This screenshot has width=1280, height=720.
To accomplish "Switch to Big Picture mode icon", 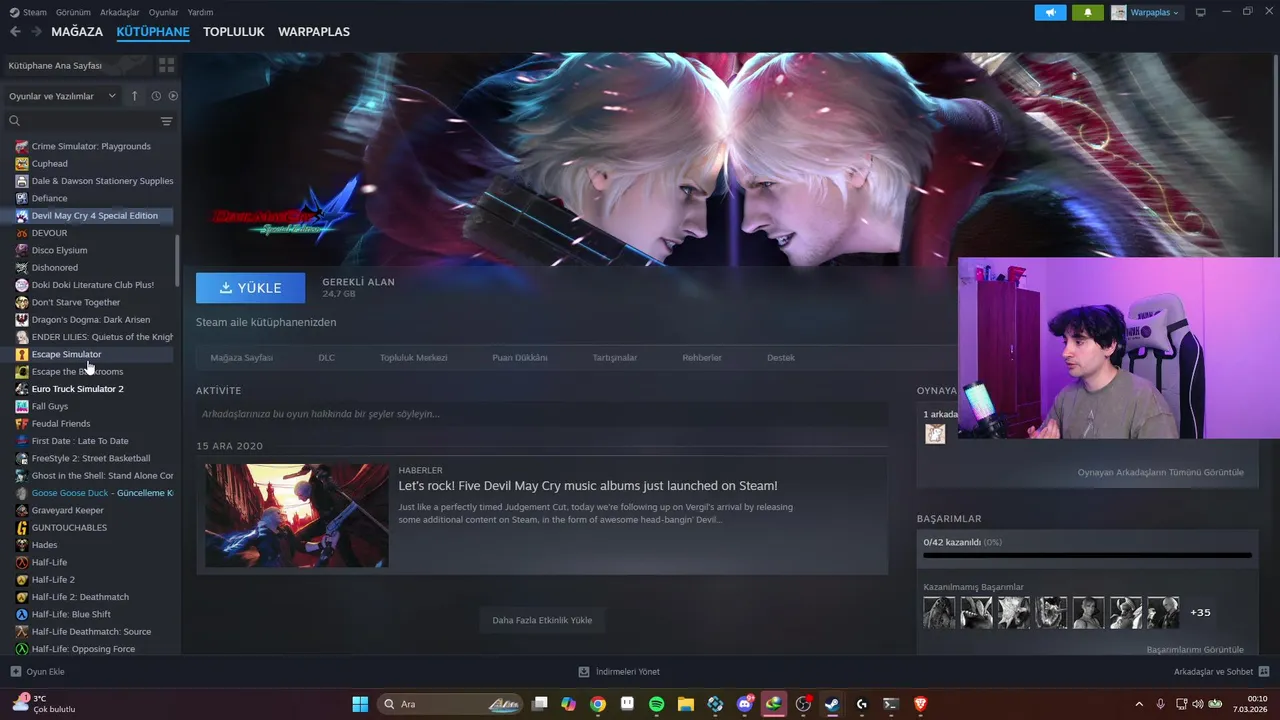I will (1201, 12).
